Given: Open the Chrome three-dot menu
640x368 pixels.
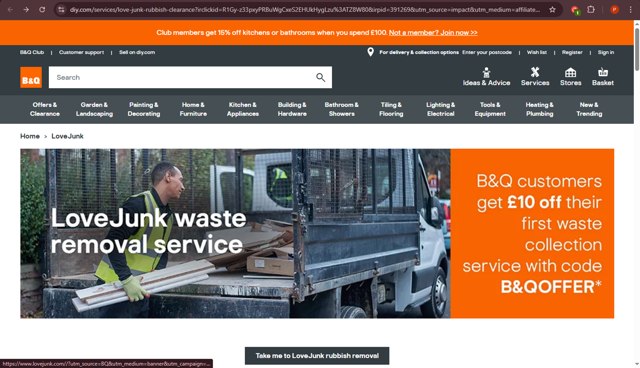Looking at the screenshot, I should pos(630,9).
